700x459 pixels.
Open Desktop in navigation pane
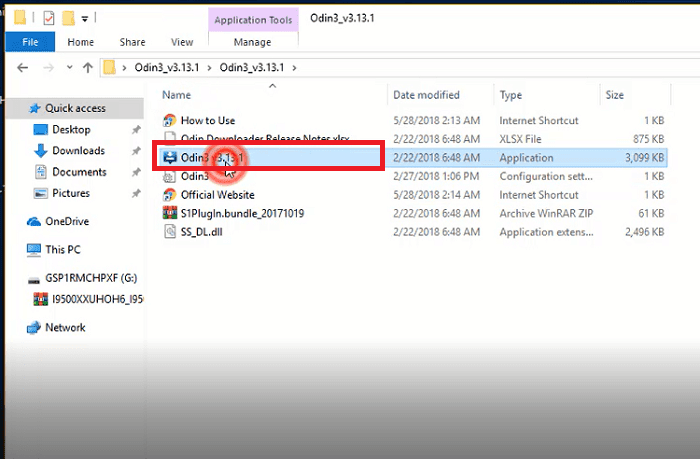71,129
